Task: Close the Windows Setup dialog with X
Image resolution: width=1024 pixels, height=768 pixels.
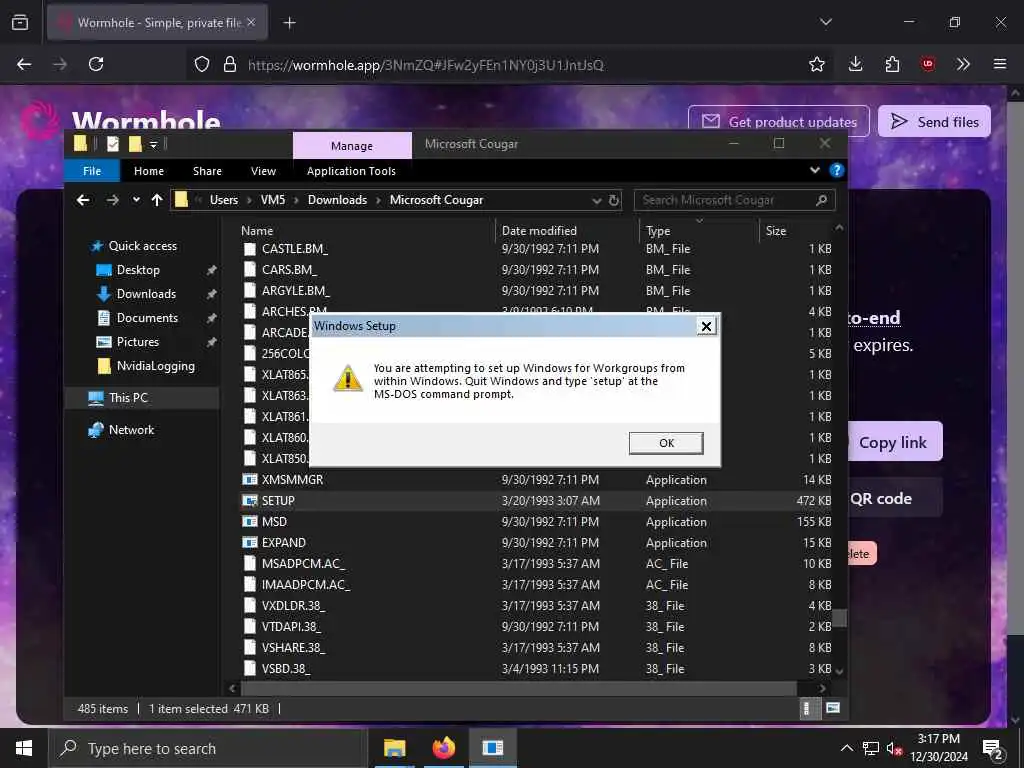Action: [706, 326]
